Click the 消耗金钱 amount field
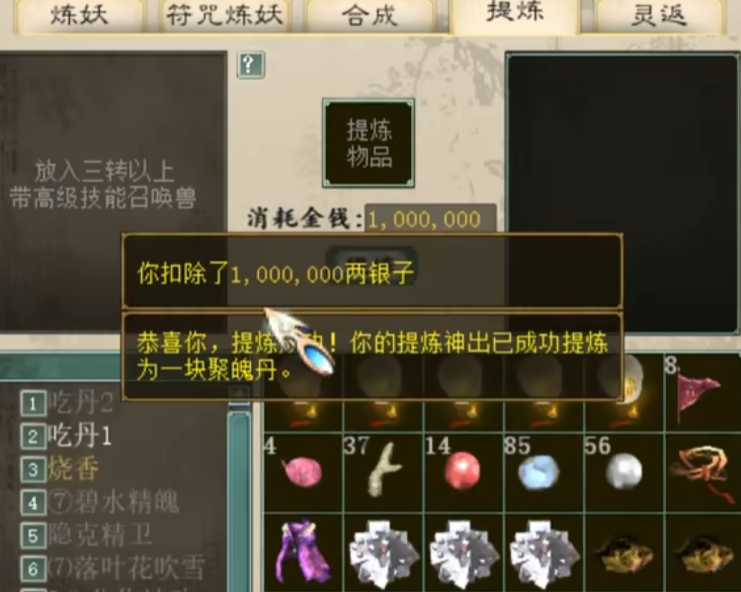Image resolution: width=741 pixels, height=592 pixels. click(430, 219)
